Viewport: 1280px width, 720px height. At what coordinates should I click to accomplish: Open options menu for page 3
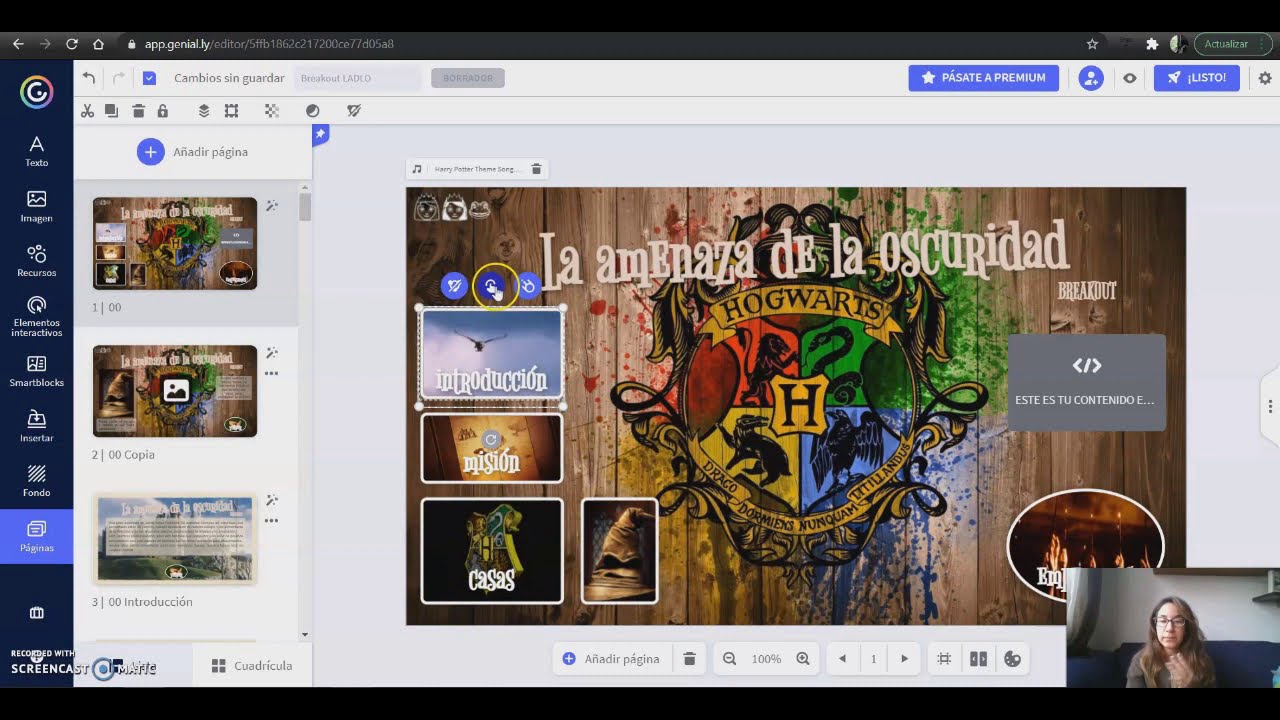pos(271,521)
